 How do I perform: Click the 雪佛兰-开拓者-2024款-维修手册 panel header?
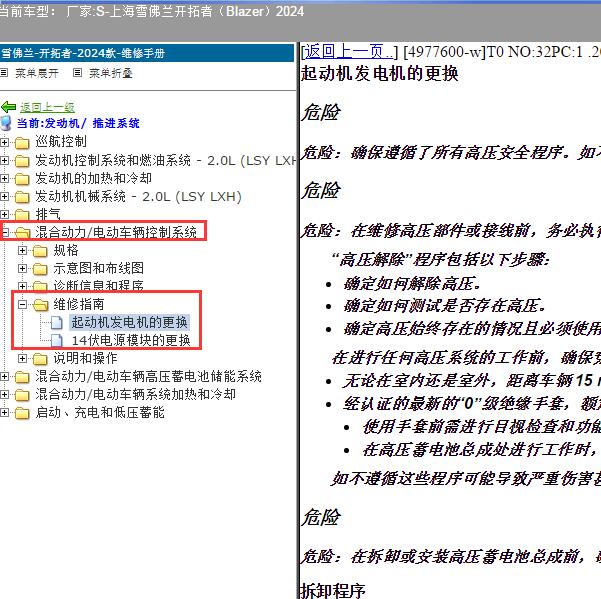147,53
